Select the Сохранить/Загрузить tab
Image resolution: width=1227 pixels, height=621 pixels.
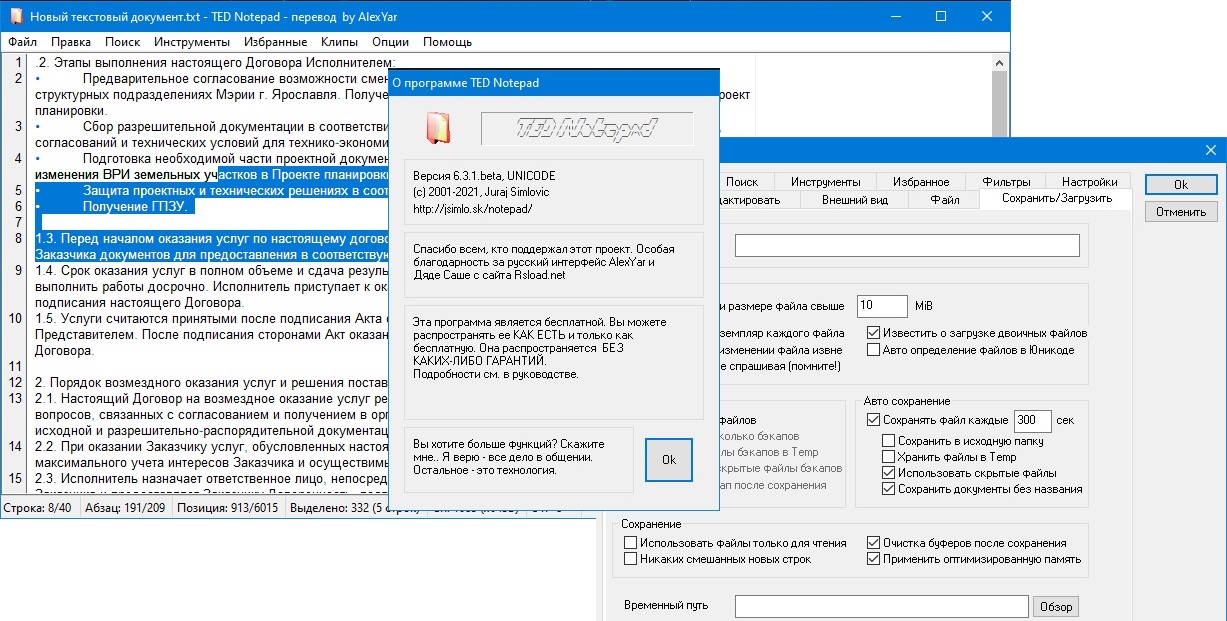(1058, 199)
